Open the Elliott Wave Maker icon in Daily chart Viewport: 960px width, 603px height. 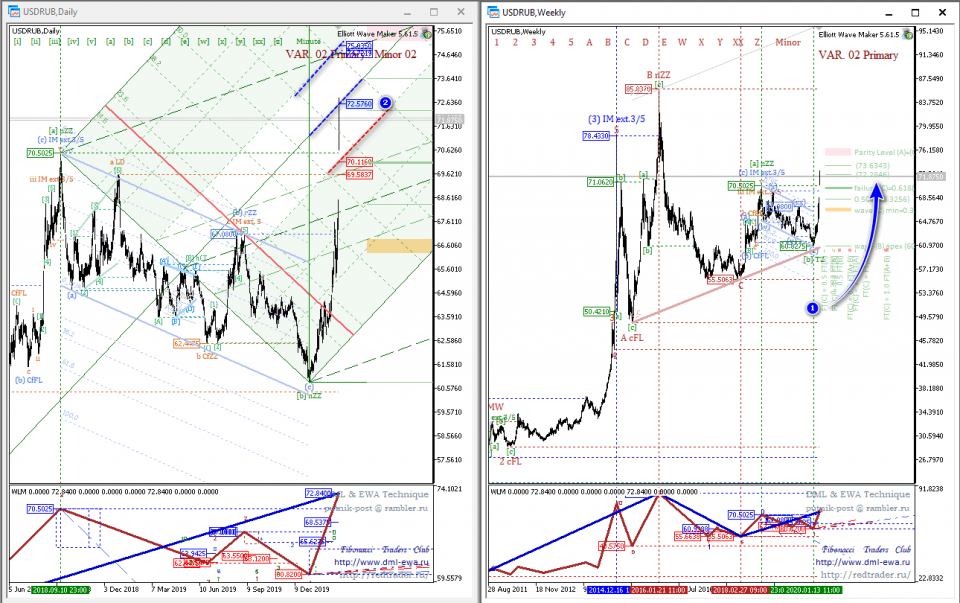pos(427,34)
